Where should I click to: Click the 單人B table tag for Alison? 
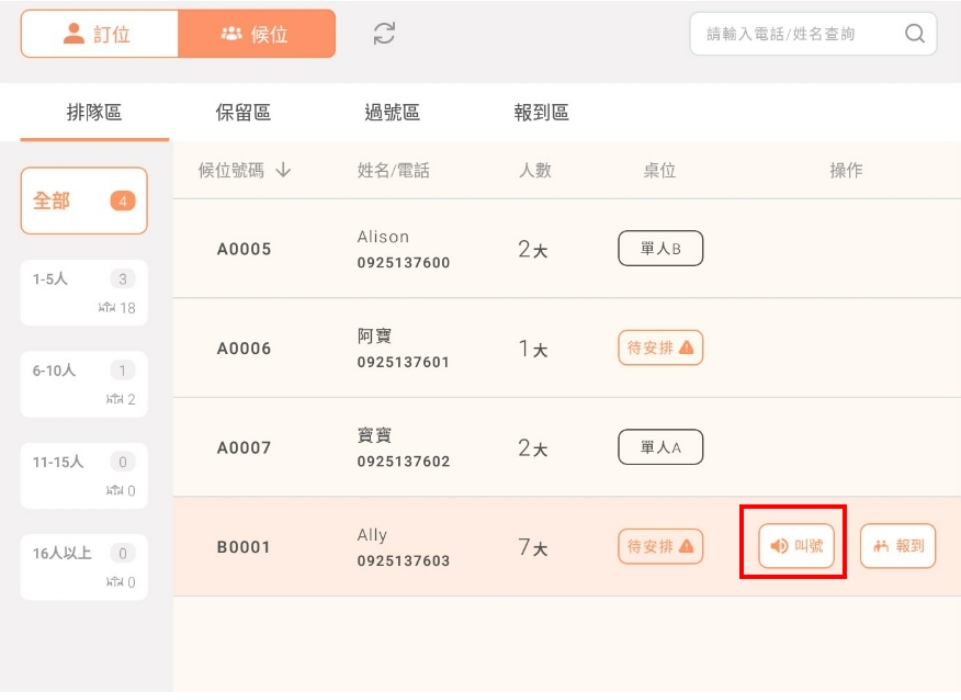point(660,249)
